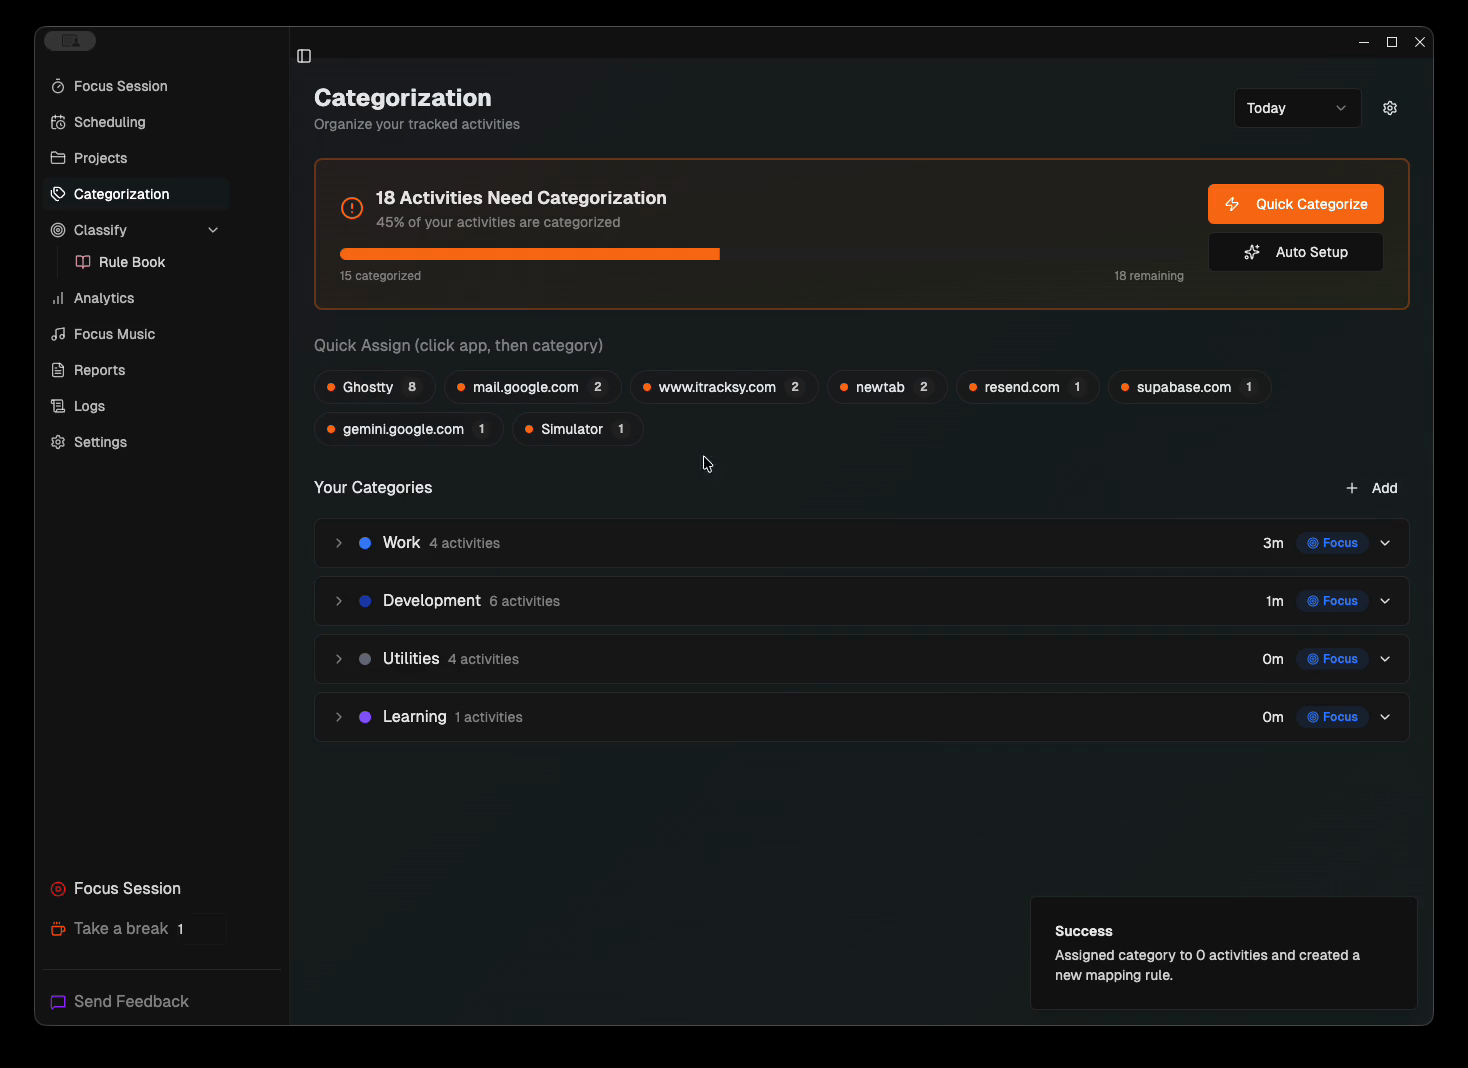Viewport: 1468px width, 1068px height.
Task: Go to Logs in the sidebar
Action: click(89, 406)
